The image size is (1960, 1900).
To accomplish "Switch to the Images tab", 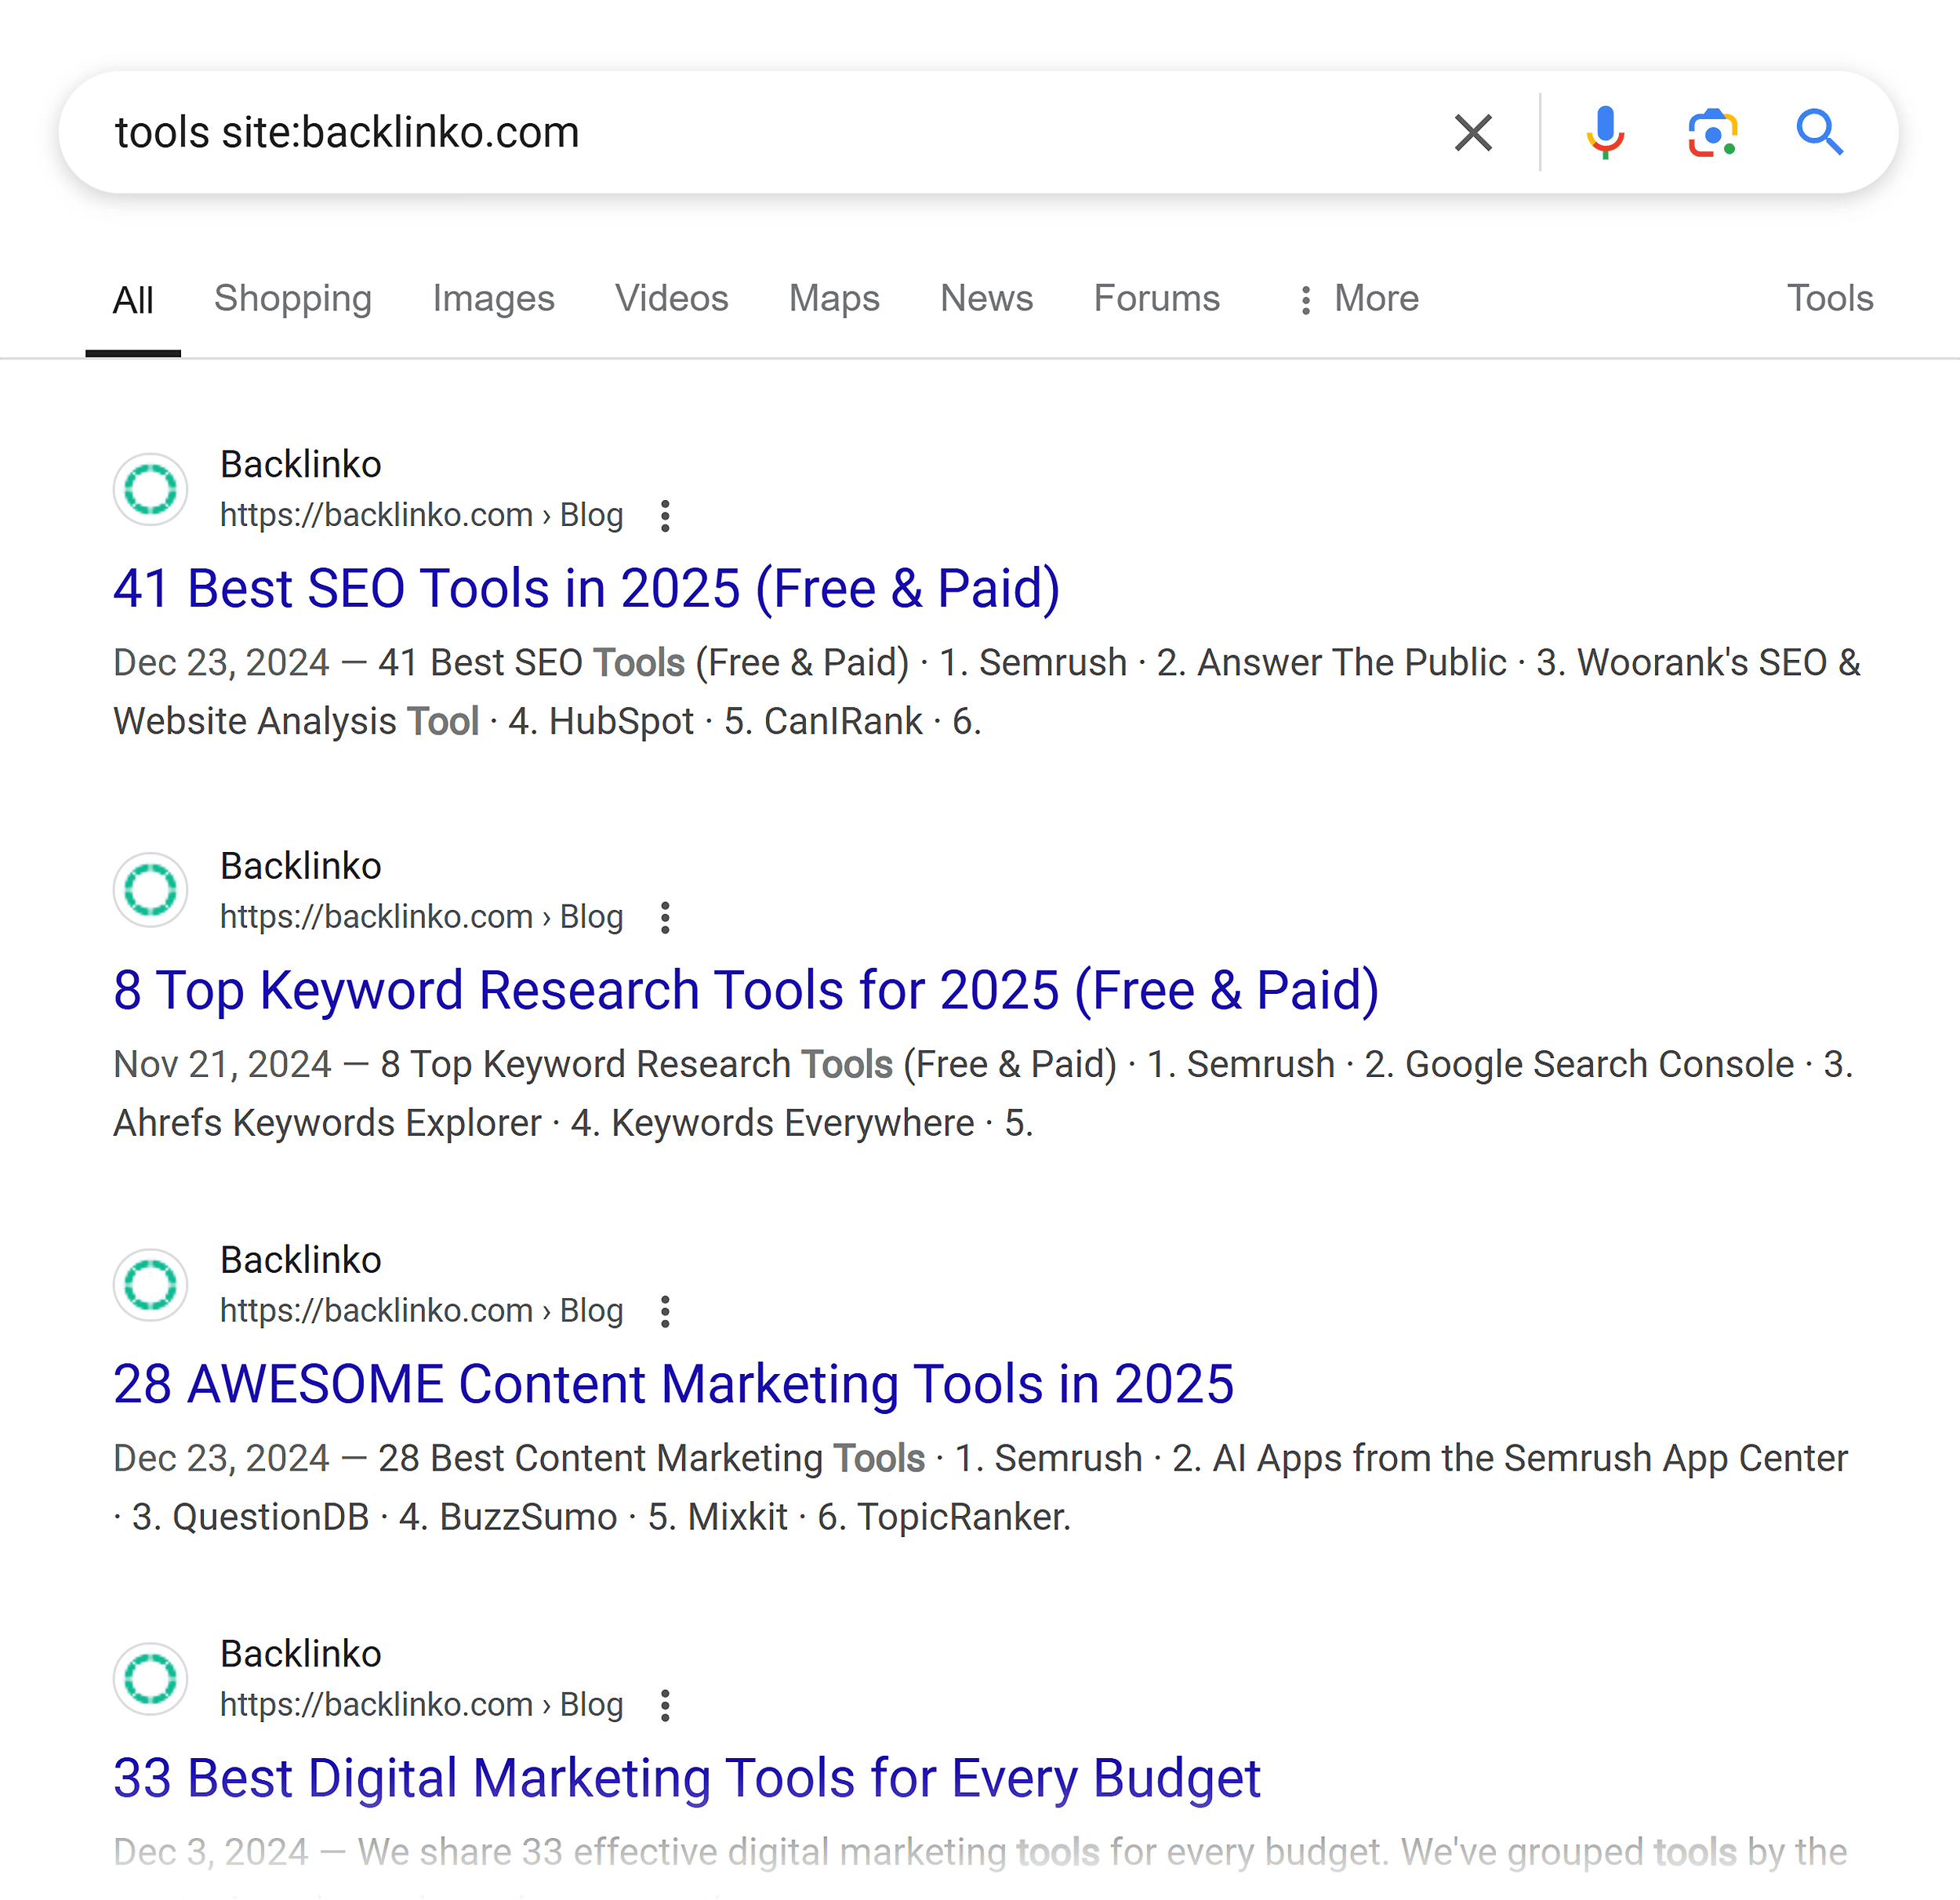I will (493, 299).
